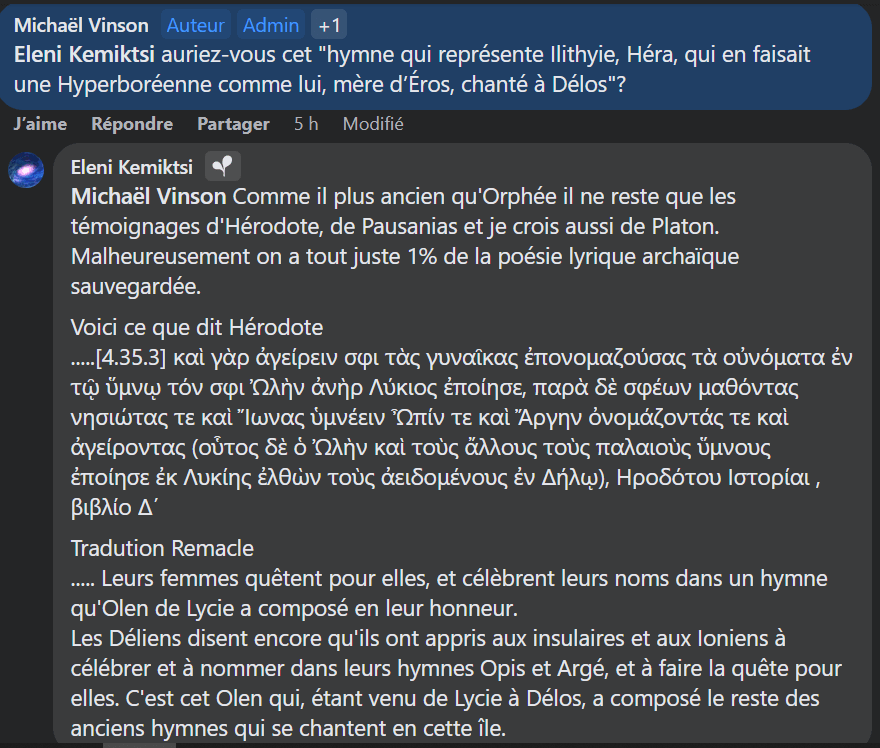
Task: Click the Admin badge
Action: coord(270,25)
